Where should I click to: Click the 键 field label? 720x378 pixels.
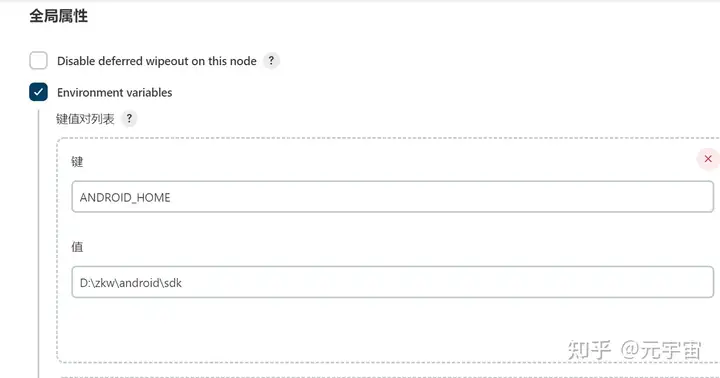click(77, 162)
